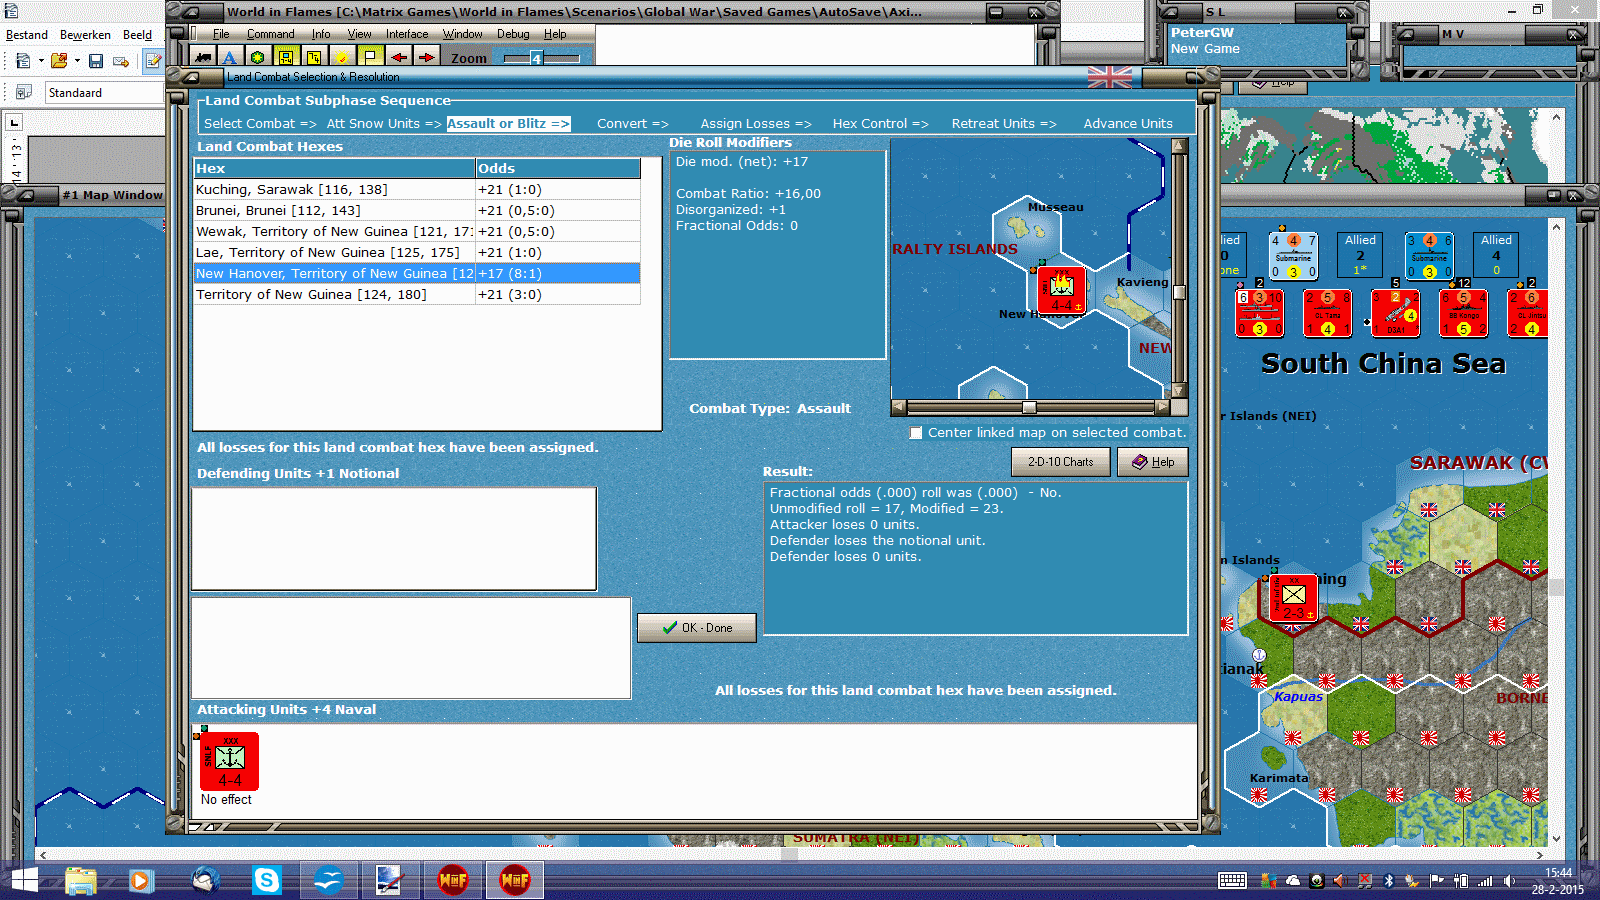Click the Hex column header
Image resolution: width=1600 pixels, height=900 pixels.
pos(334,169)
